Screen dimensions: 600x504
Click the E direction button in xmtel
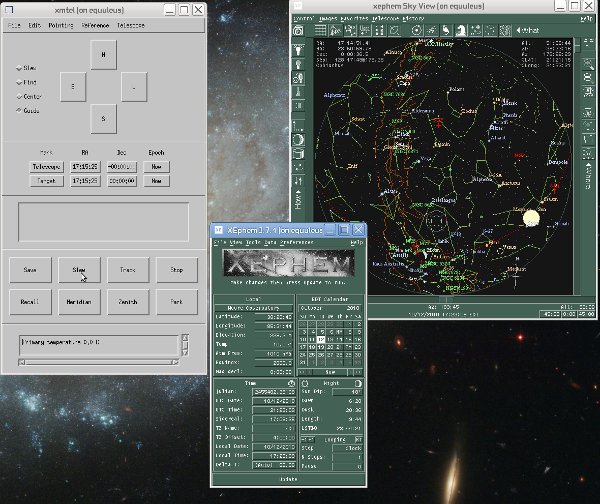click(x=73, y=87)
